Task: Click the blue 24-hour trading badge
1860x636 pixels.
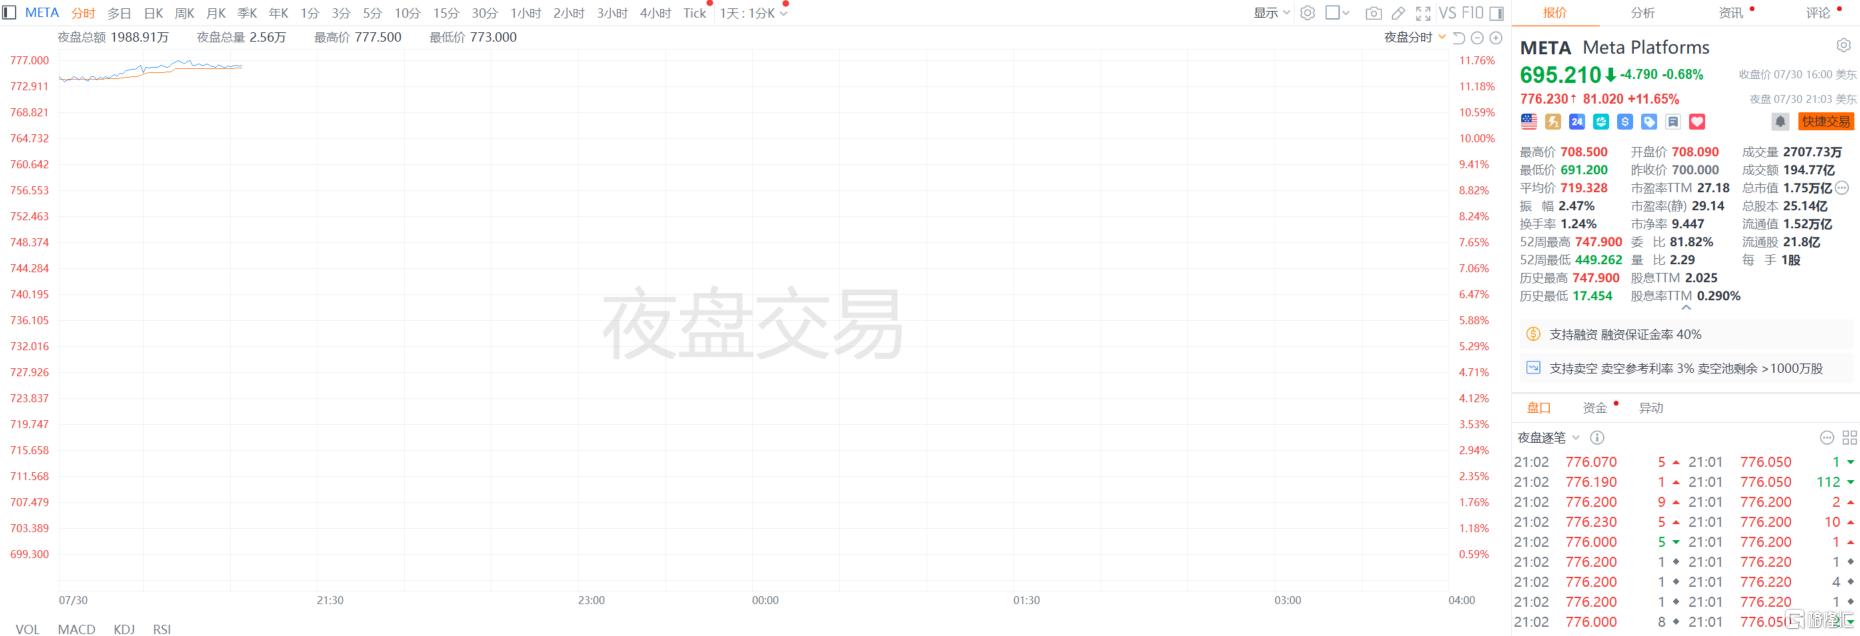Action: pyautogui.click(x=1577, y=121)
